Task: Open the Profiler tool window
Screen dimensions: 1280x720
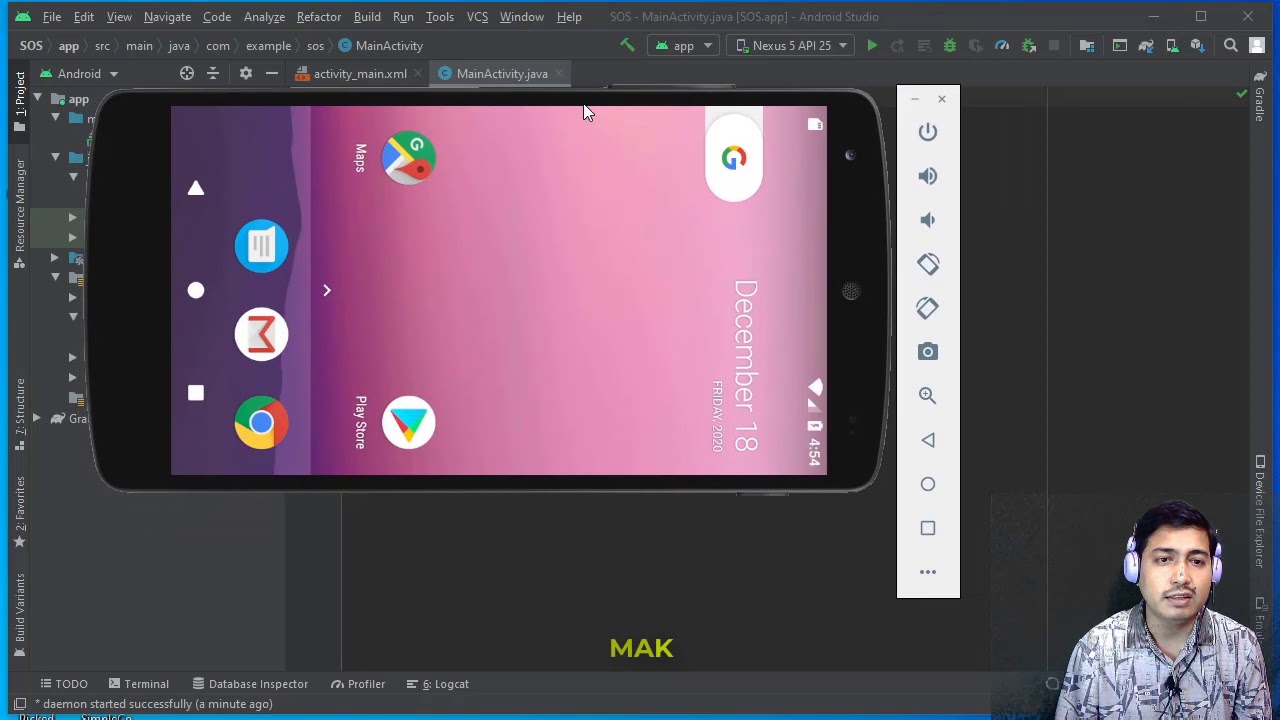Action: click(358, 684)
